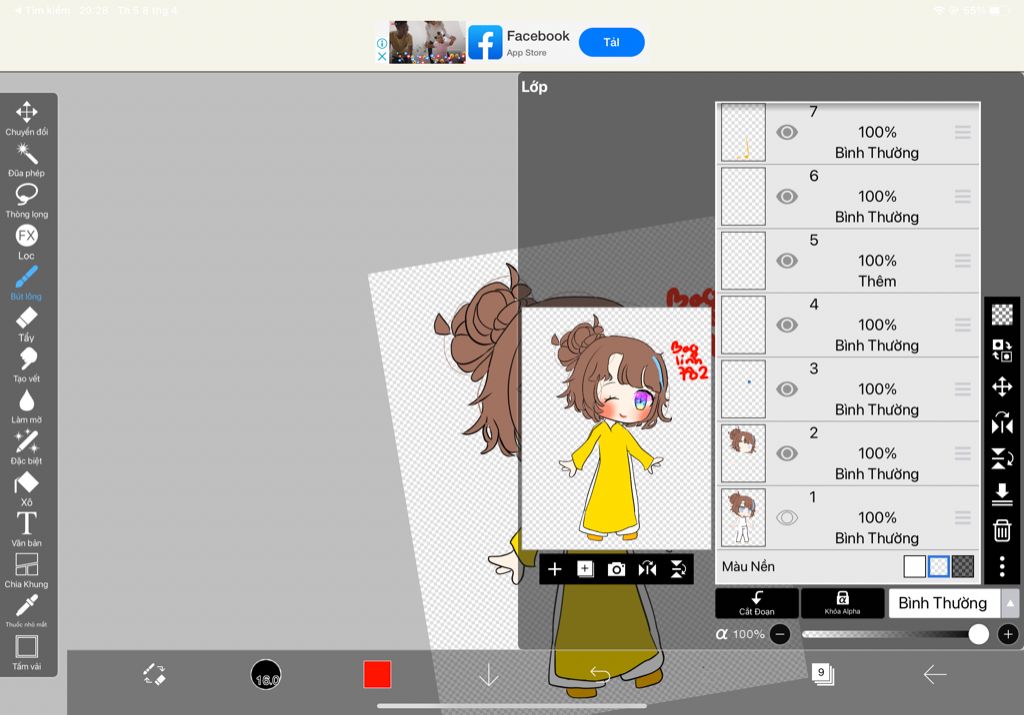Open the FX Lọc filter tool
Viewport: 1024px width, 715px height.
coord(27,242)
